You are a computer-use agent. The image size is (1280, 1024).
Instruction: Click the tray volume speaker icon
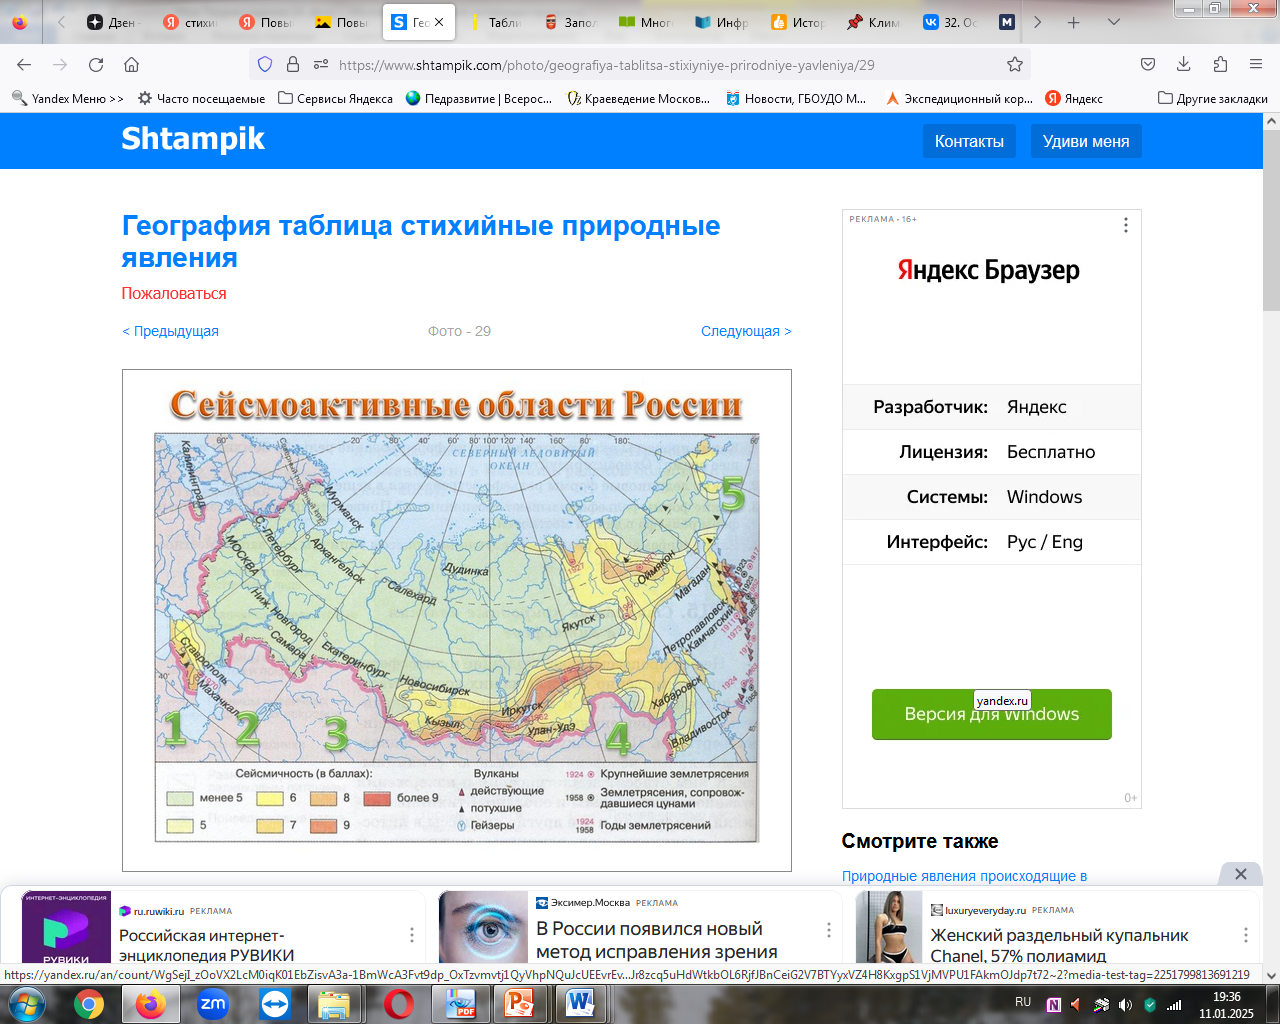click(1126, 1005)
